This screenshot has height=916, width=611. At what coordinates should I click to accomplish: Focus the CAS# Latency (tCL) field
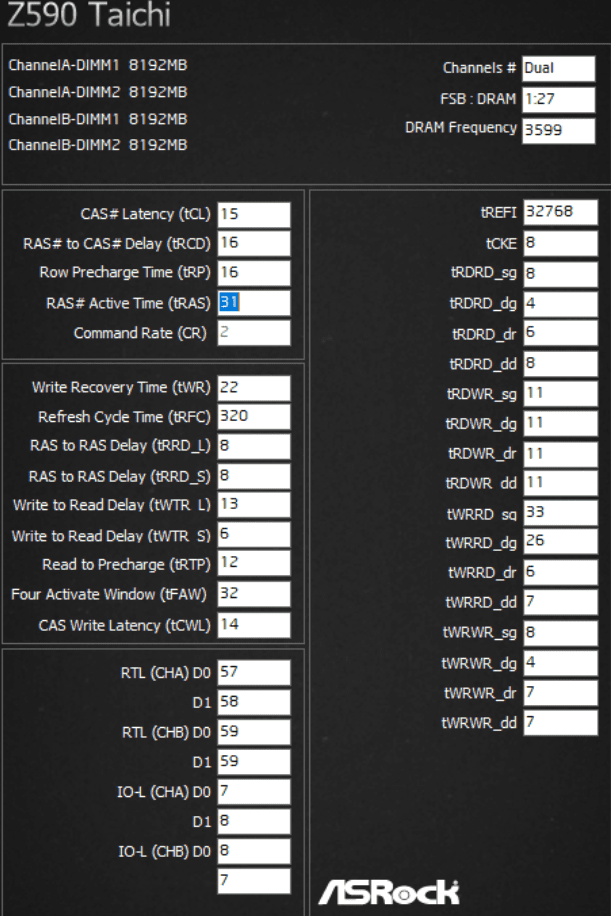[x=254, y=214]
